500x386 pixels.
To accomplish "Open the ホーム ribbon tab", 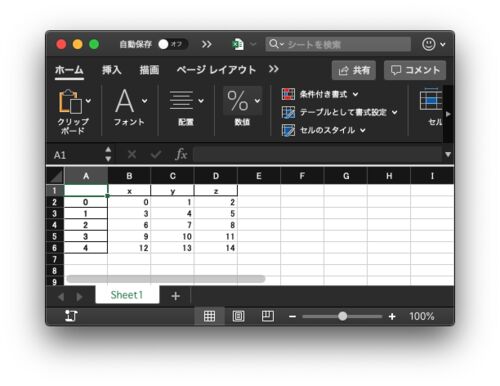I will click(69, 70).
